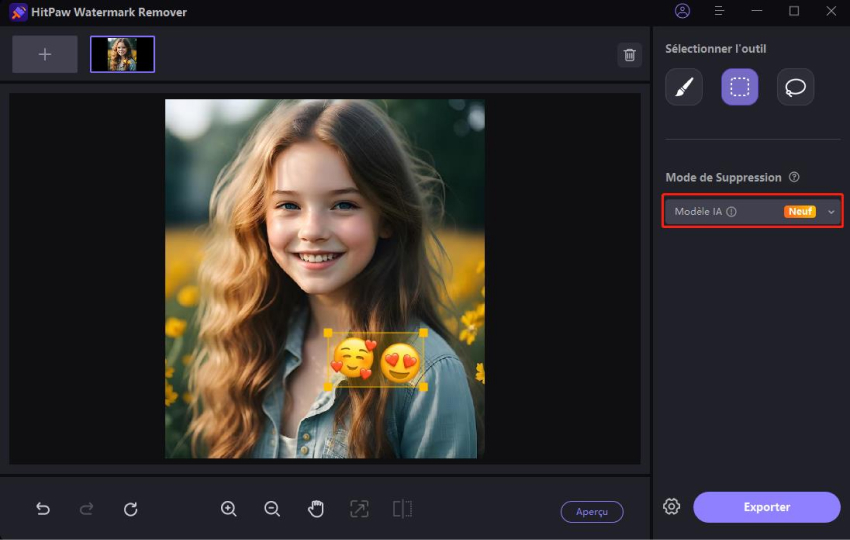Select the lasso selection tool
Image resolution: width=850 pixels, height=540 pixels.
pyautogui.click(x=795, y=87)
